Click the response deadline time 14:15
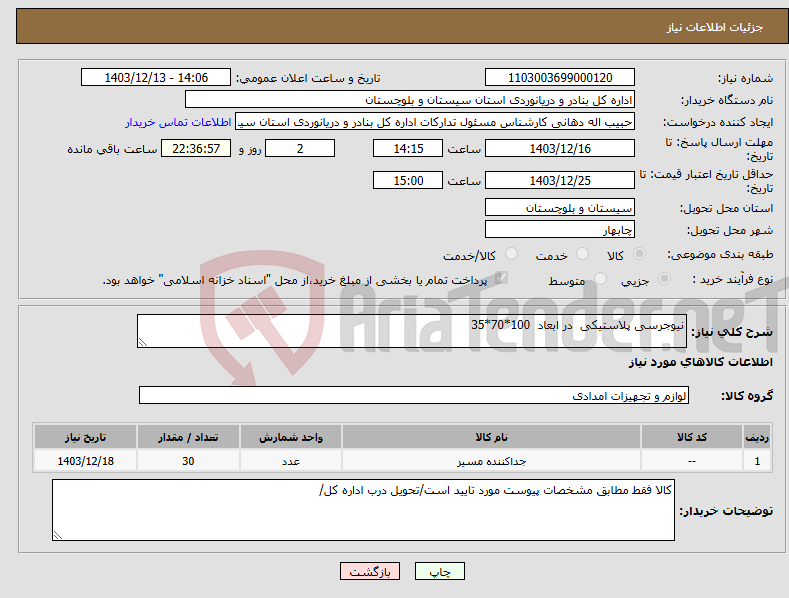The image size is (789, 598). pos(408,148)
